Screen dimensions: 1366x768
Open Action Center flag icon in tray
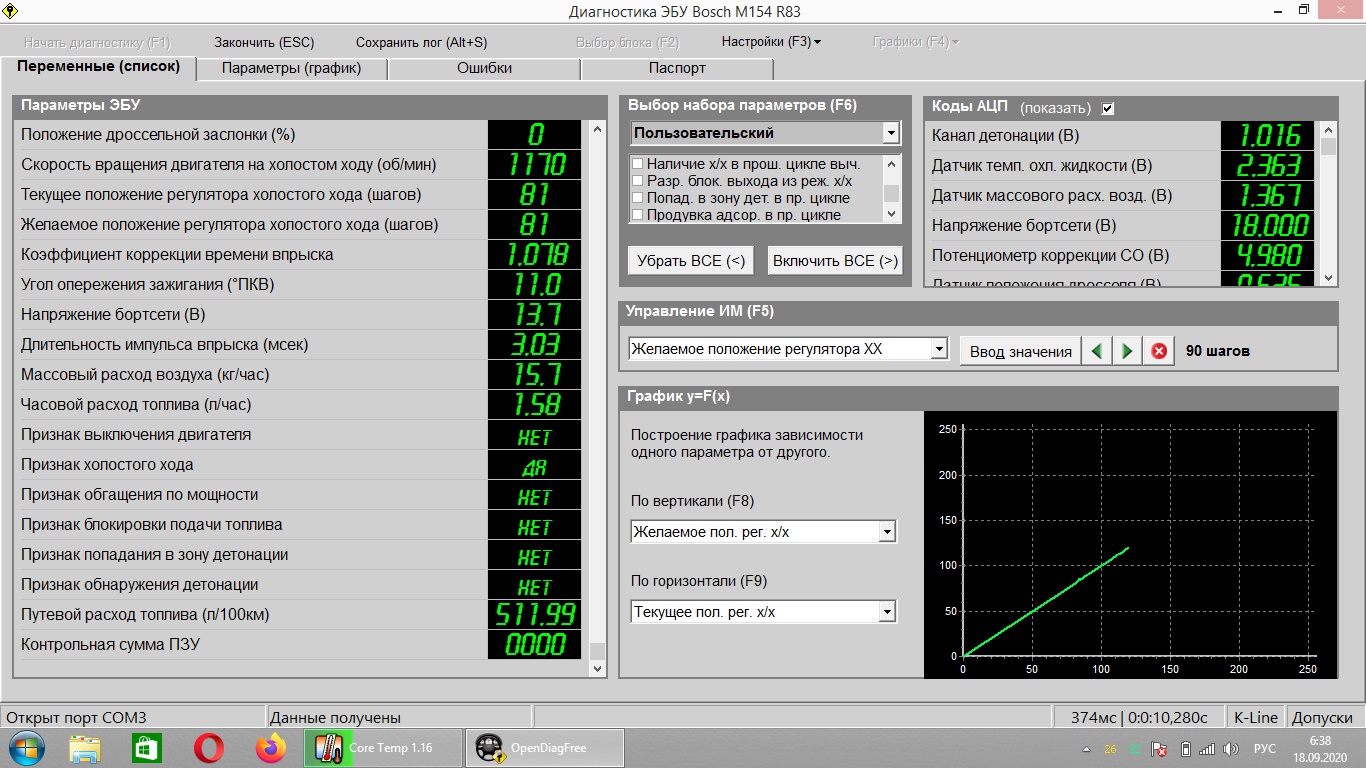point(1160,749)
